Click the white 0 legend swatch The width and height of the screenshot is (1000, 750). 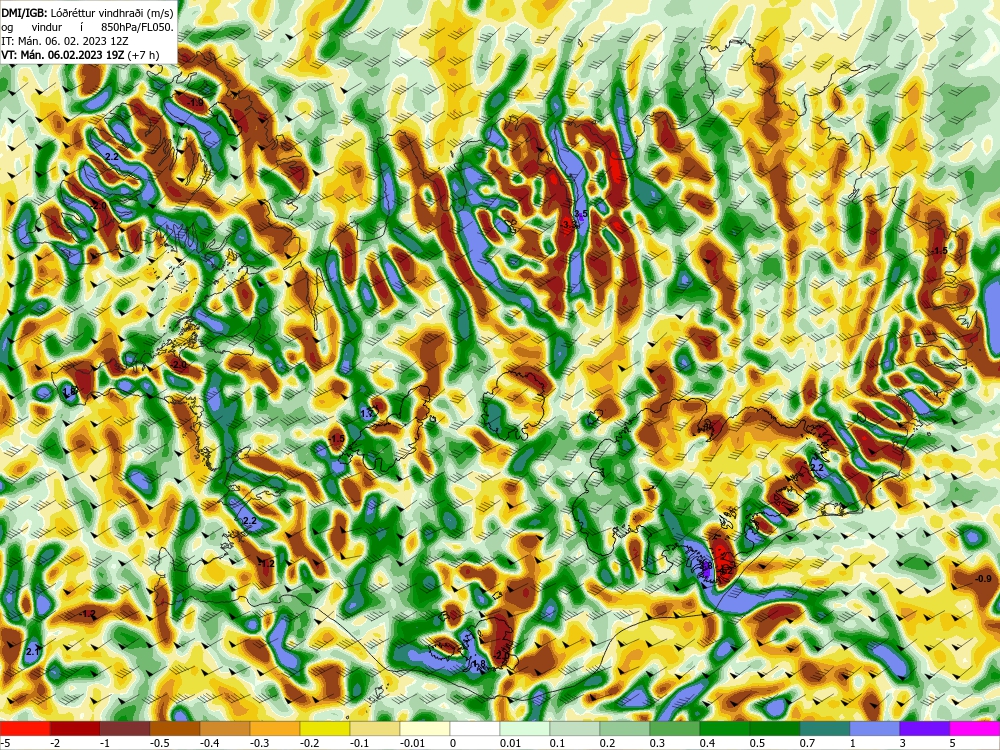(475, 728)
